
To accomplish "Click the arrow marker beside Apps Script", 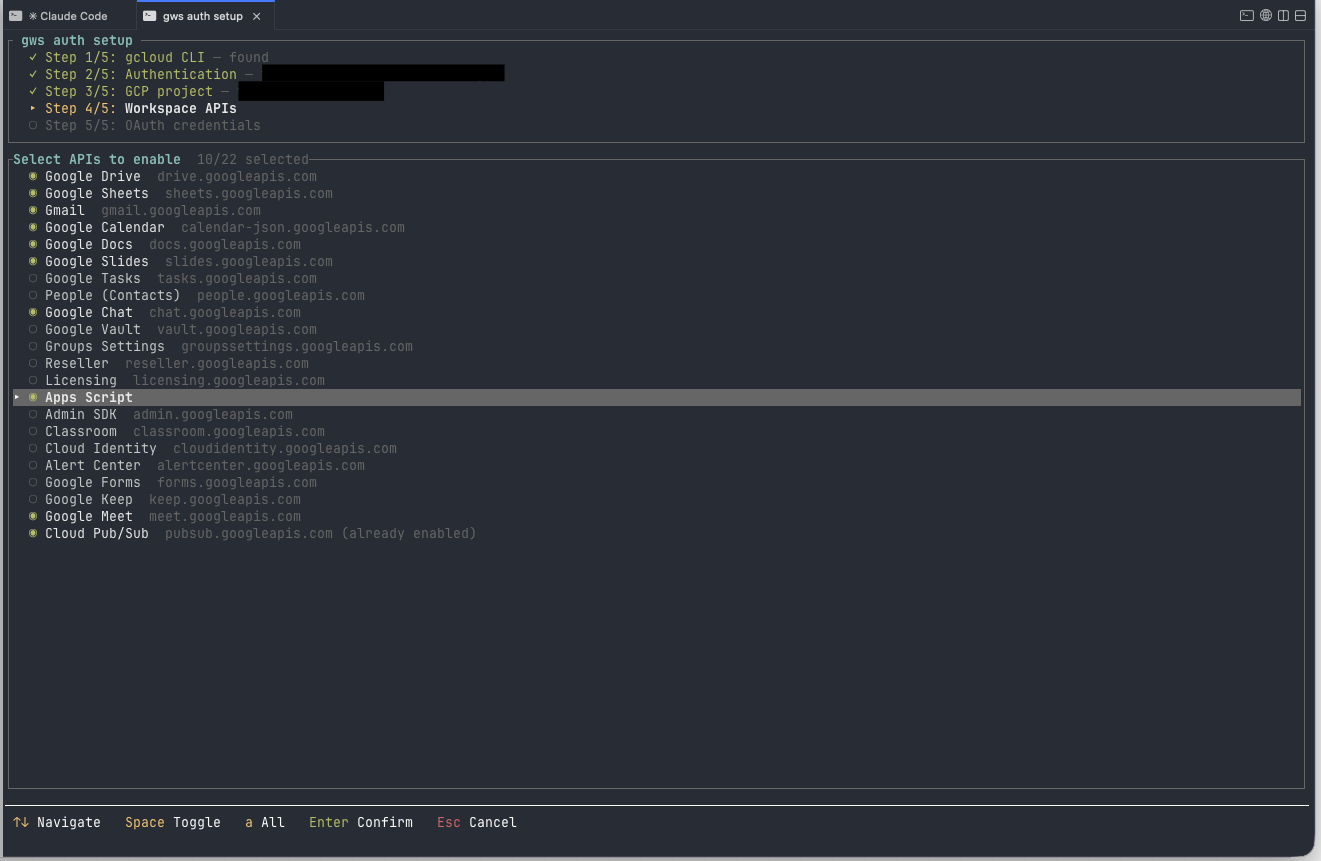I will coord(16,397).
